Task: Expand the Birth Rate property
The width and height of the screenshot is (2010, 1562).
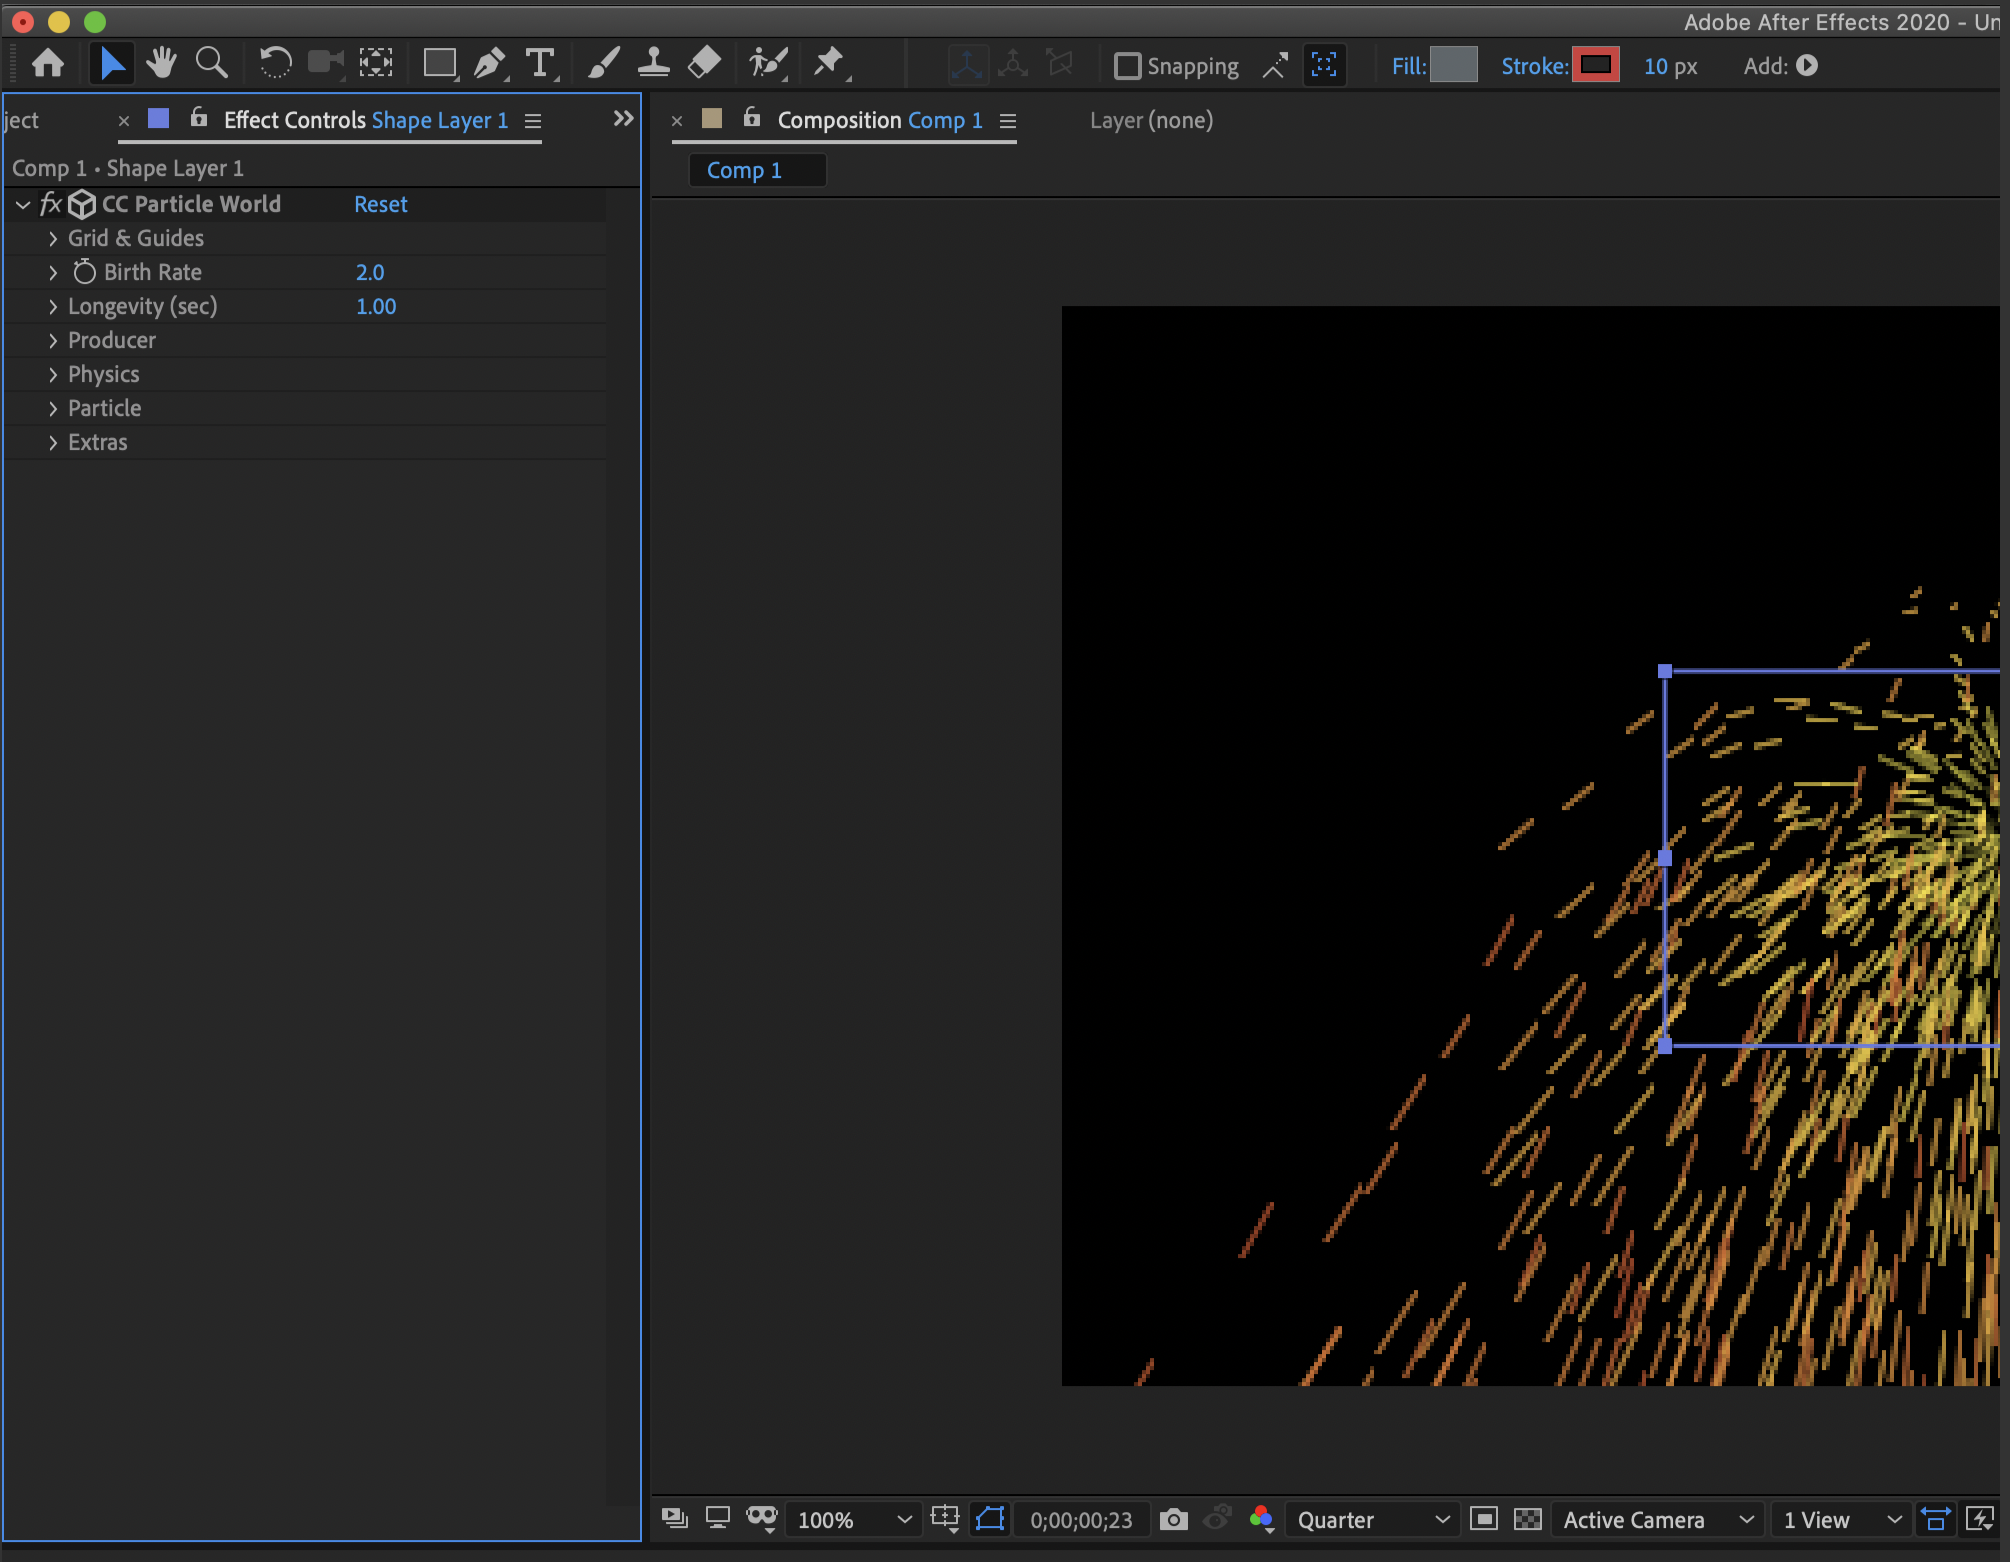Action: tap(53, 273)
